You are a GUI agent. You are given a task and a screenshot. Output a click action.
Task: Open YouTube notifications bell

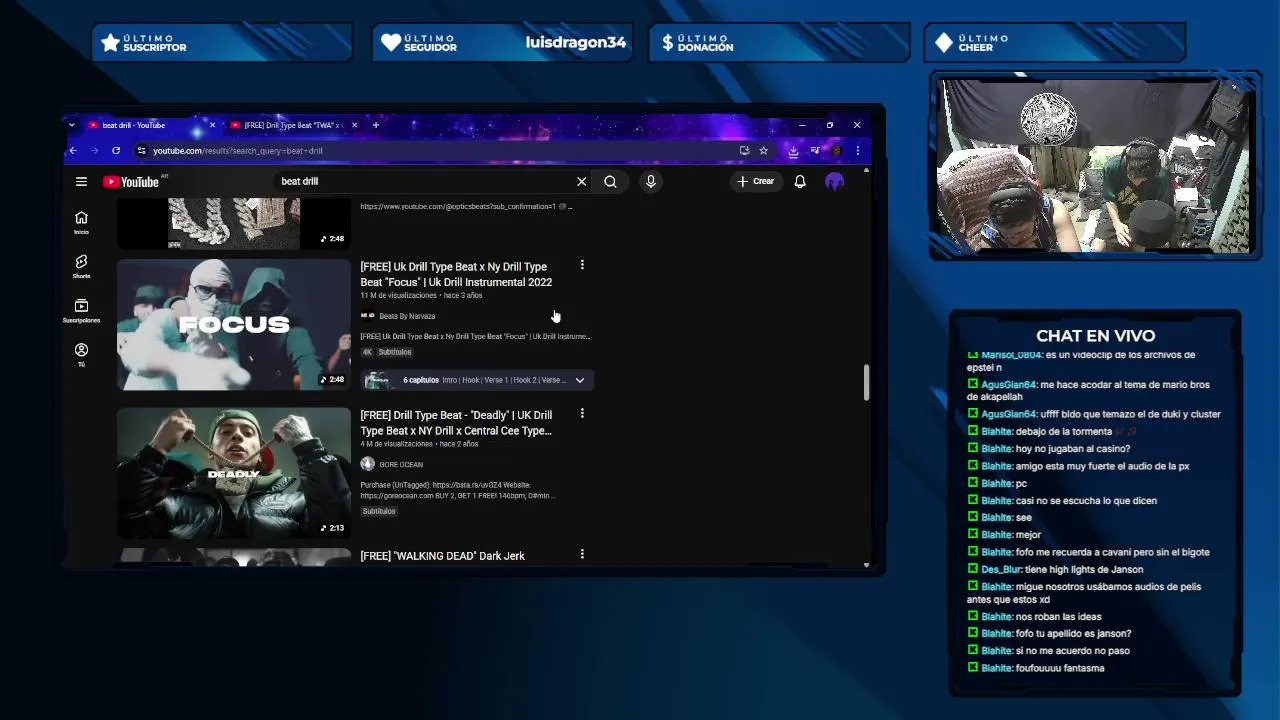coord(800,181)
